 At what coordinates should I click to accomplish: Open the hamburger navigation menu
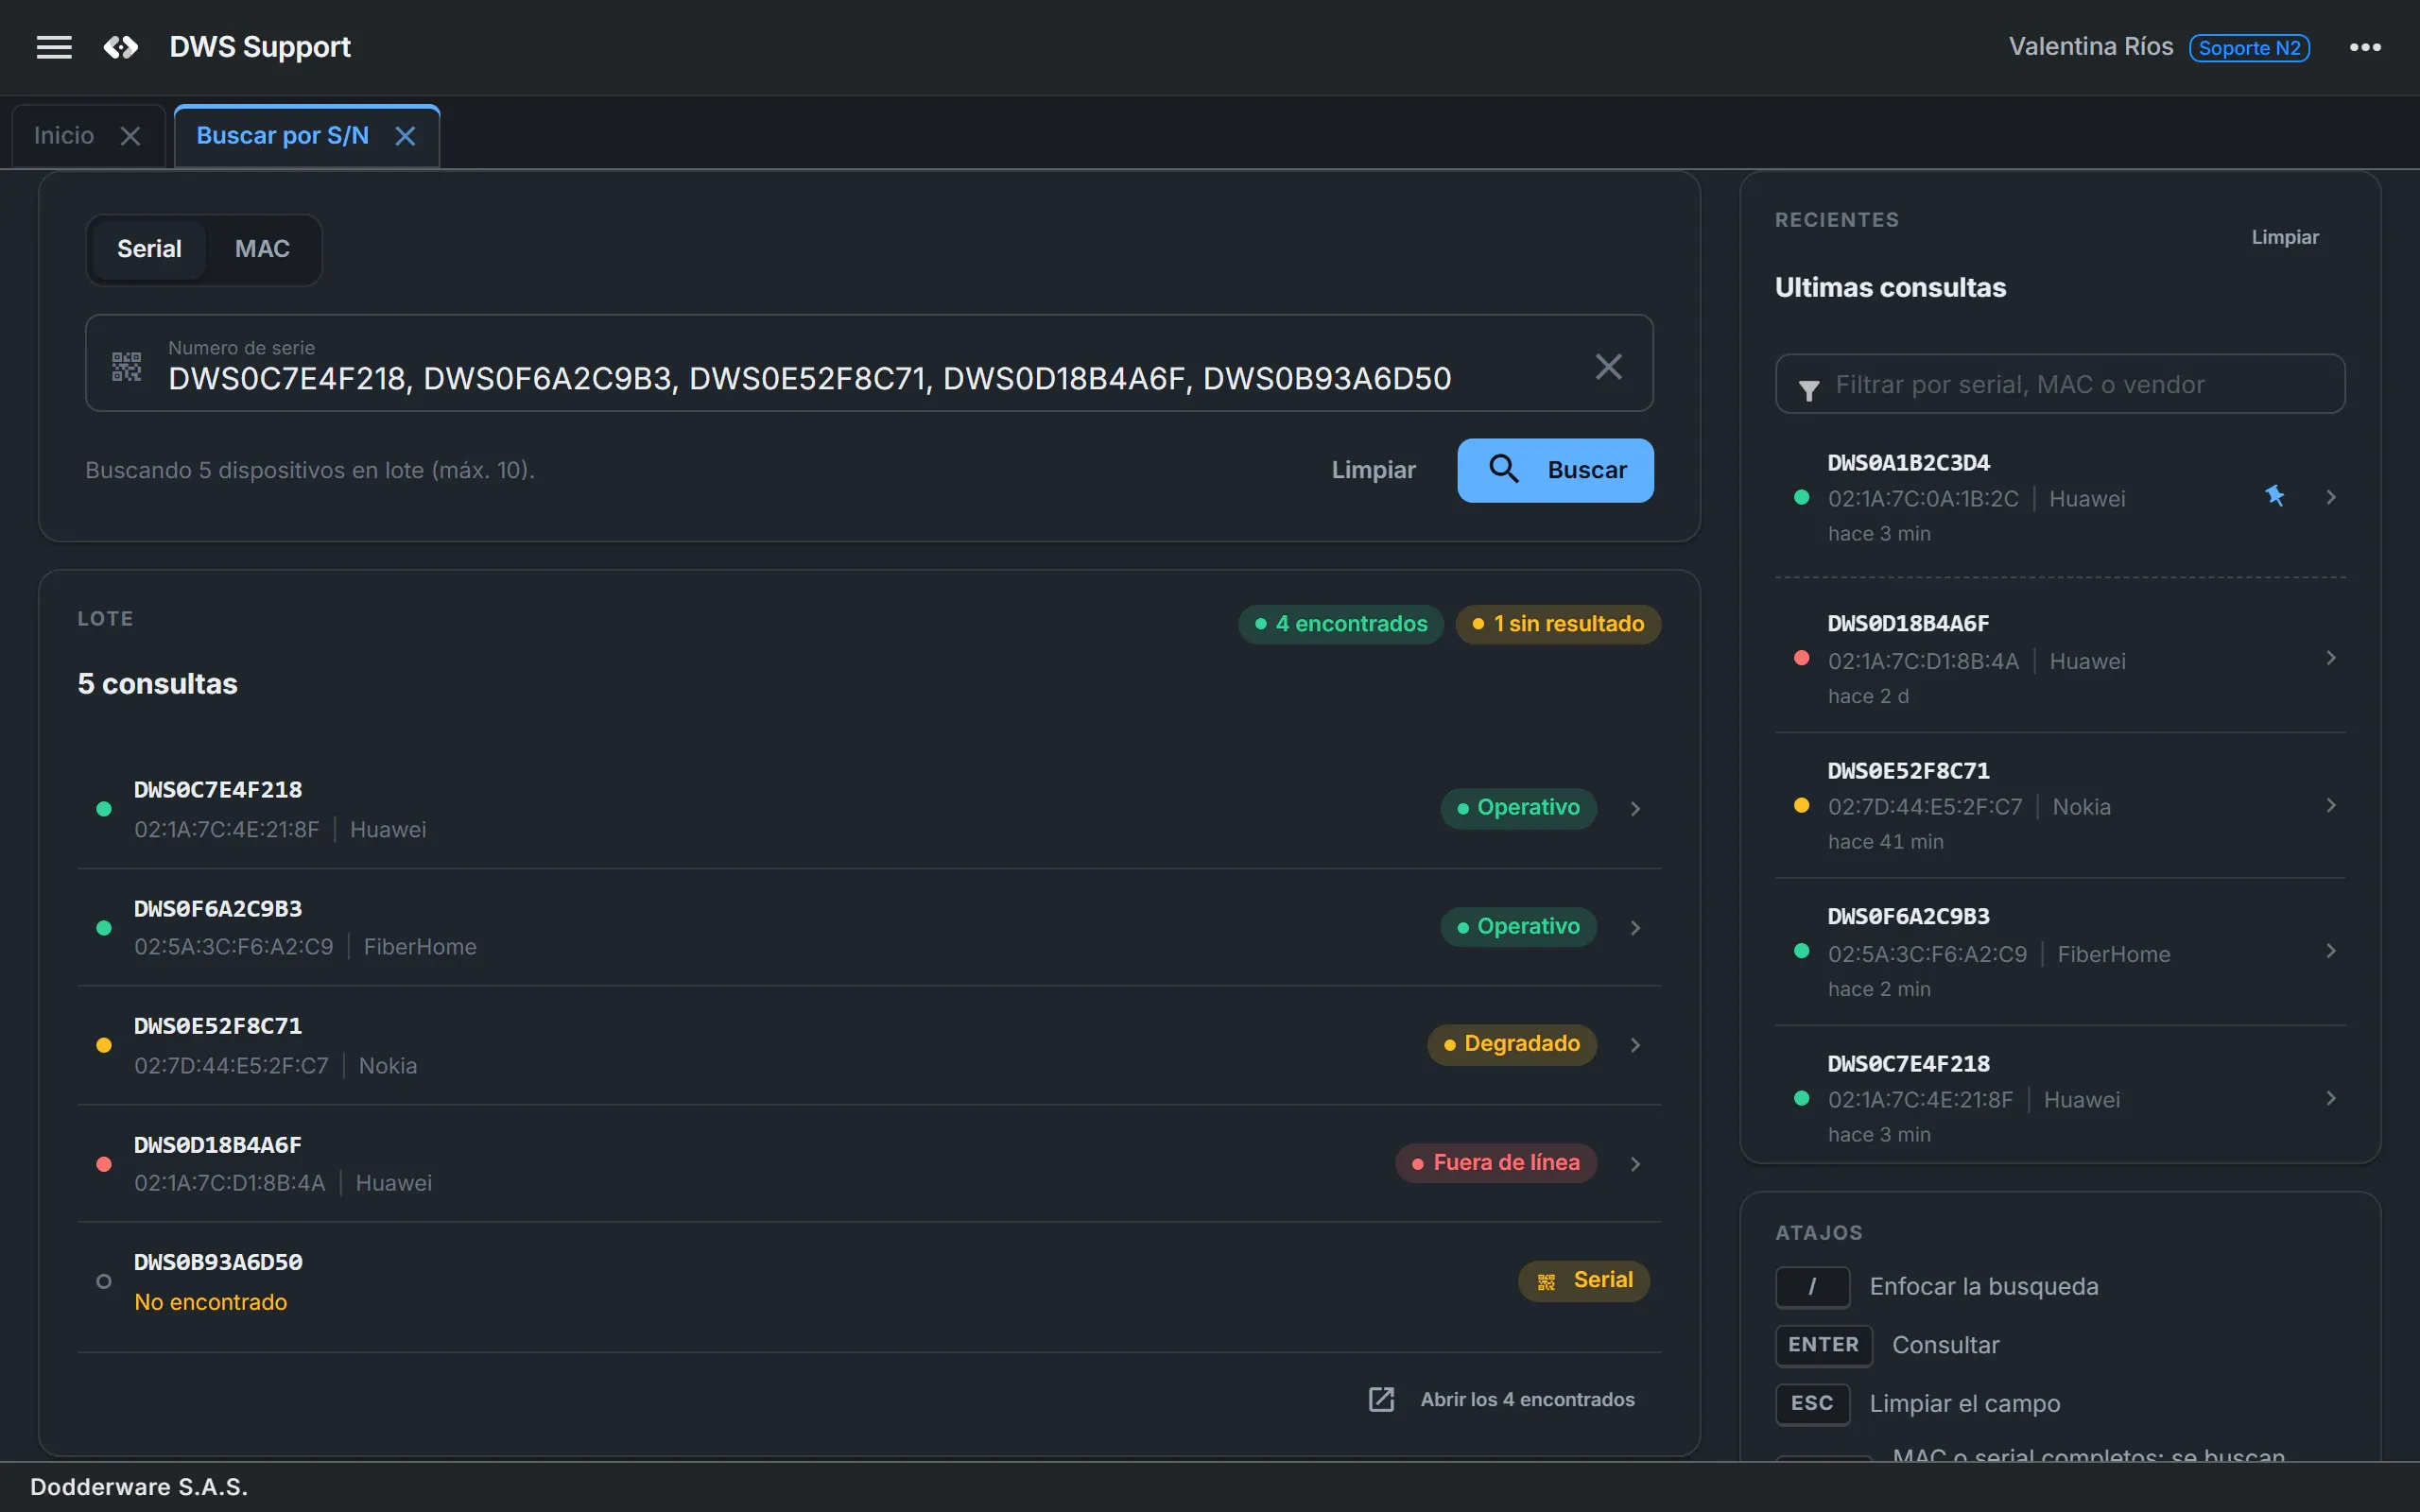pos(54,47)
